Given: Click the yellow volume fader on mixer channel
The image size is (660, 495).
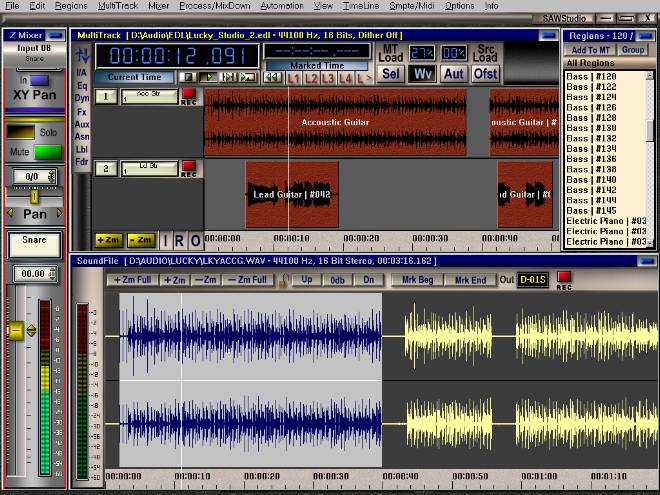Looking at the screenshot, I should (x=16, y=330).
